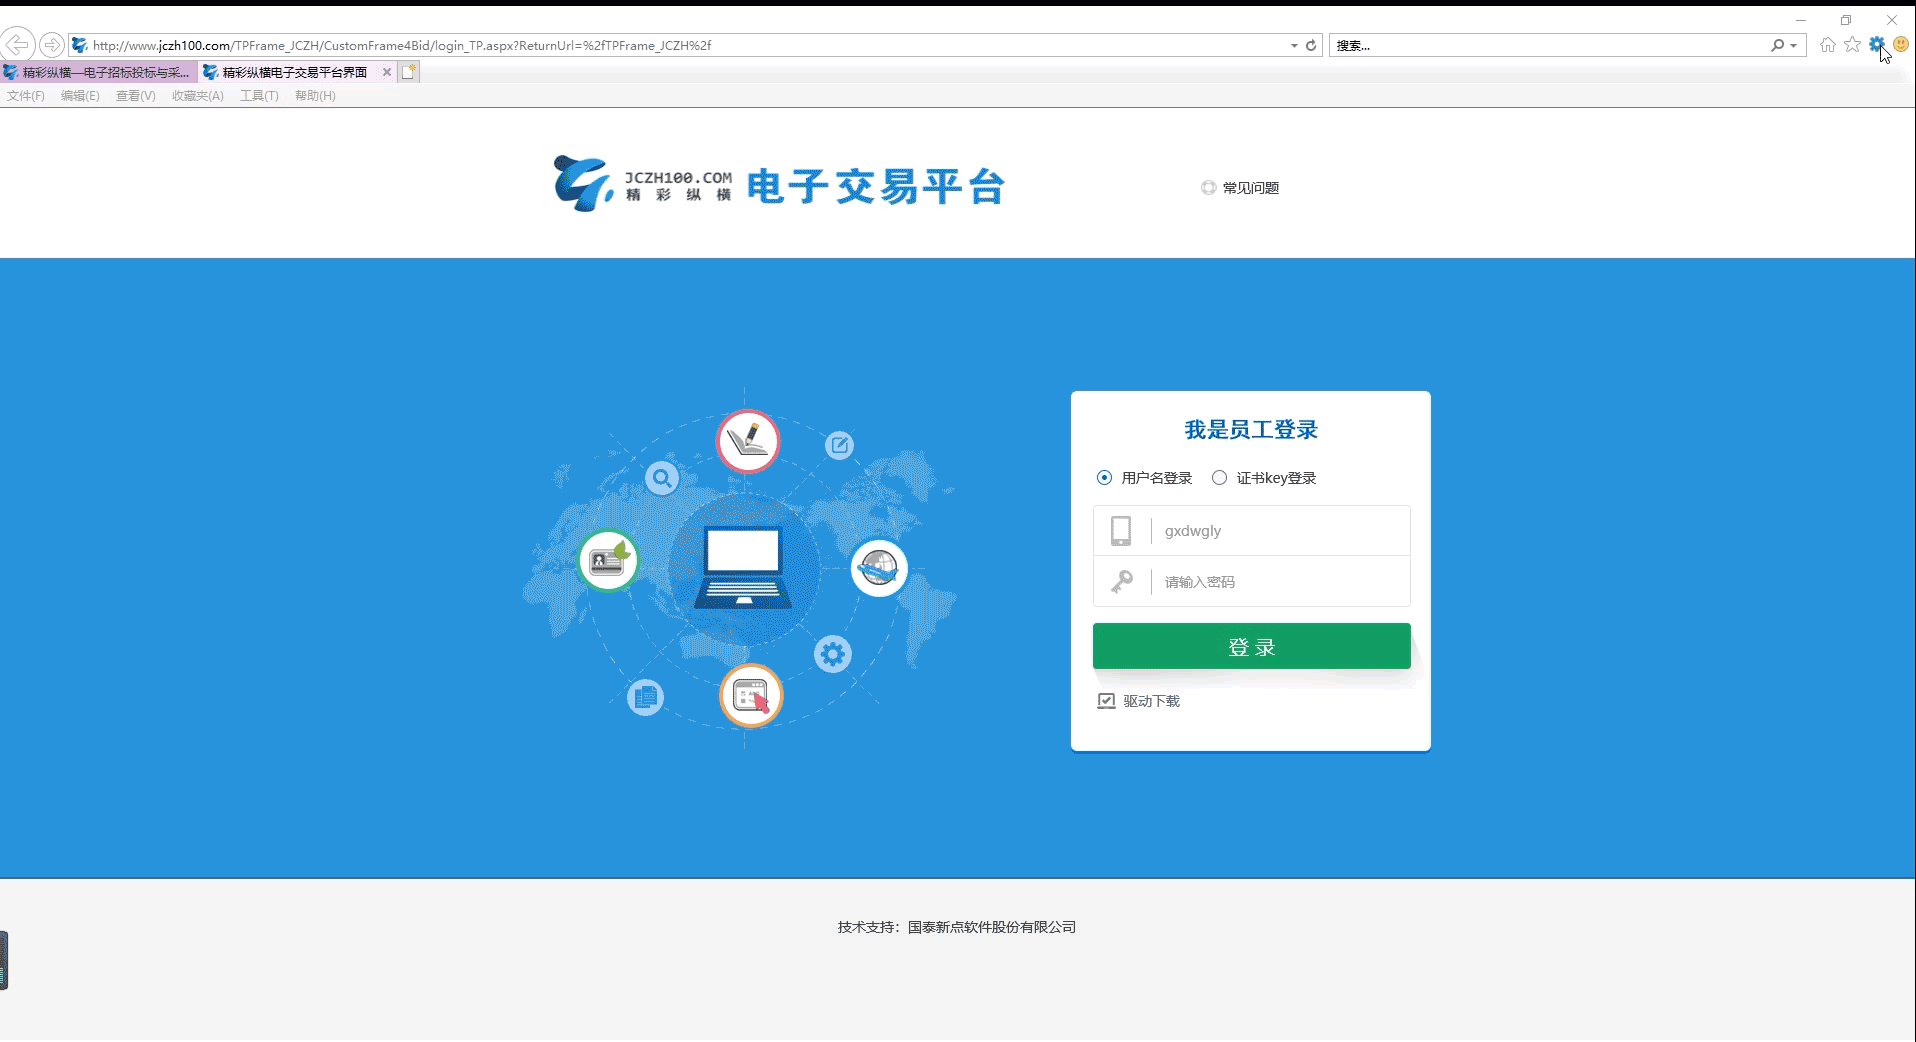Switch to the 精彩纵横—电子招标投标与采 tab

coord(98,72)
